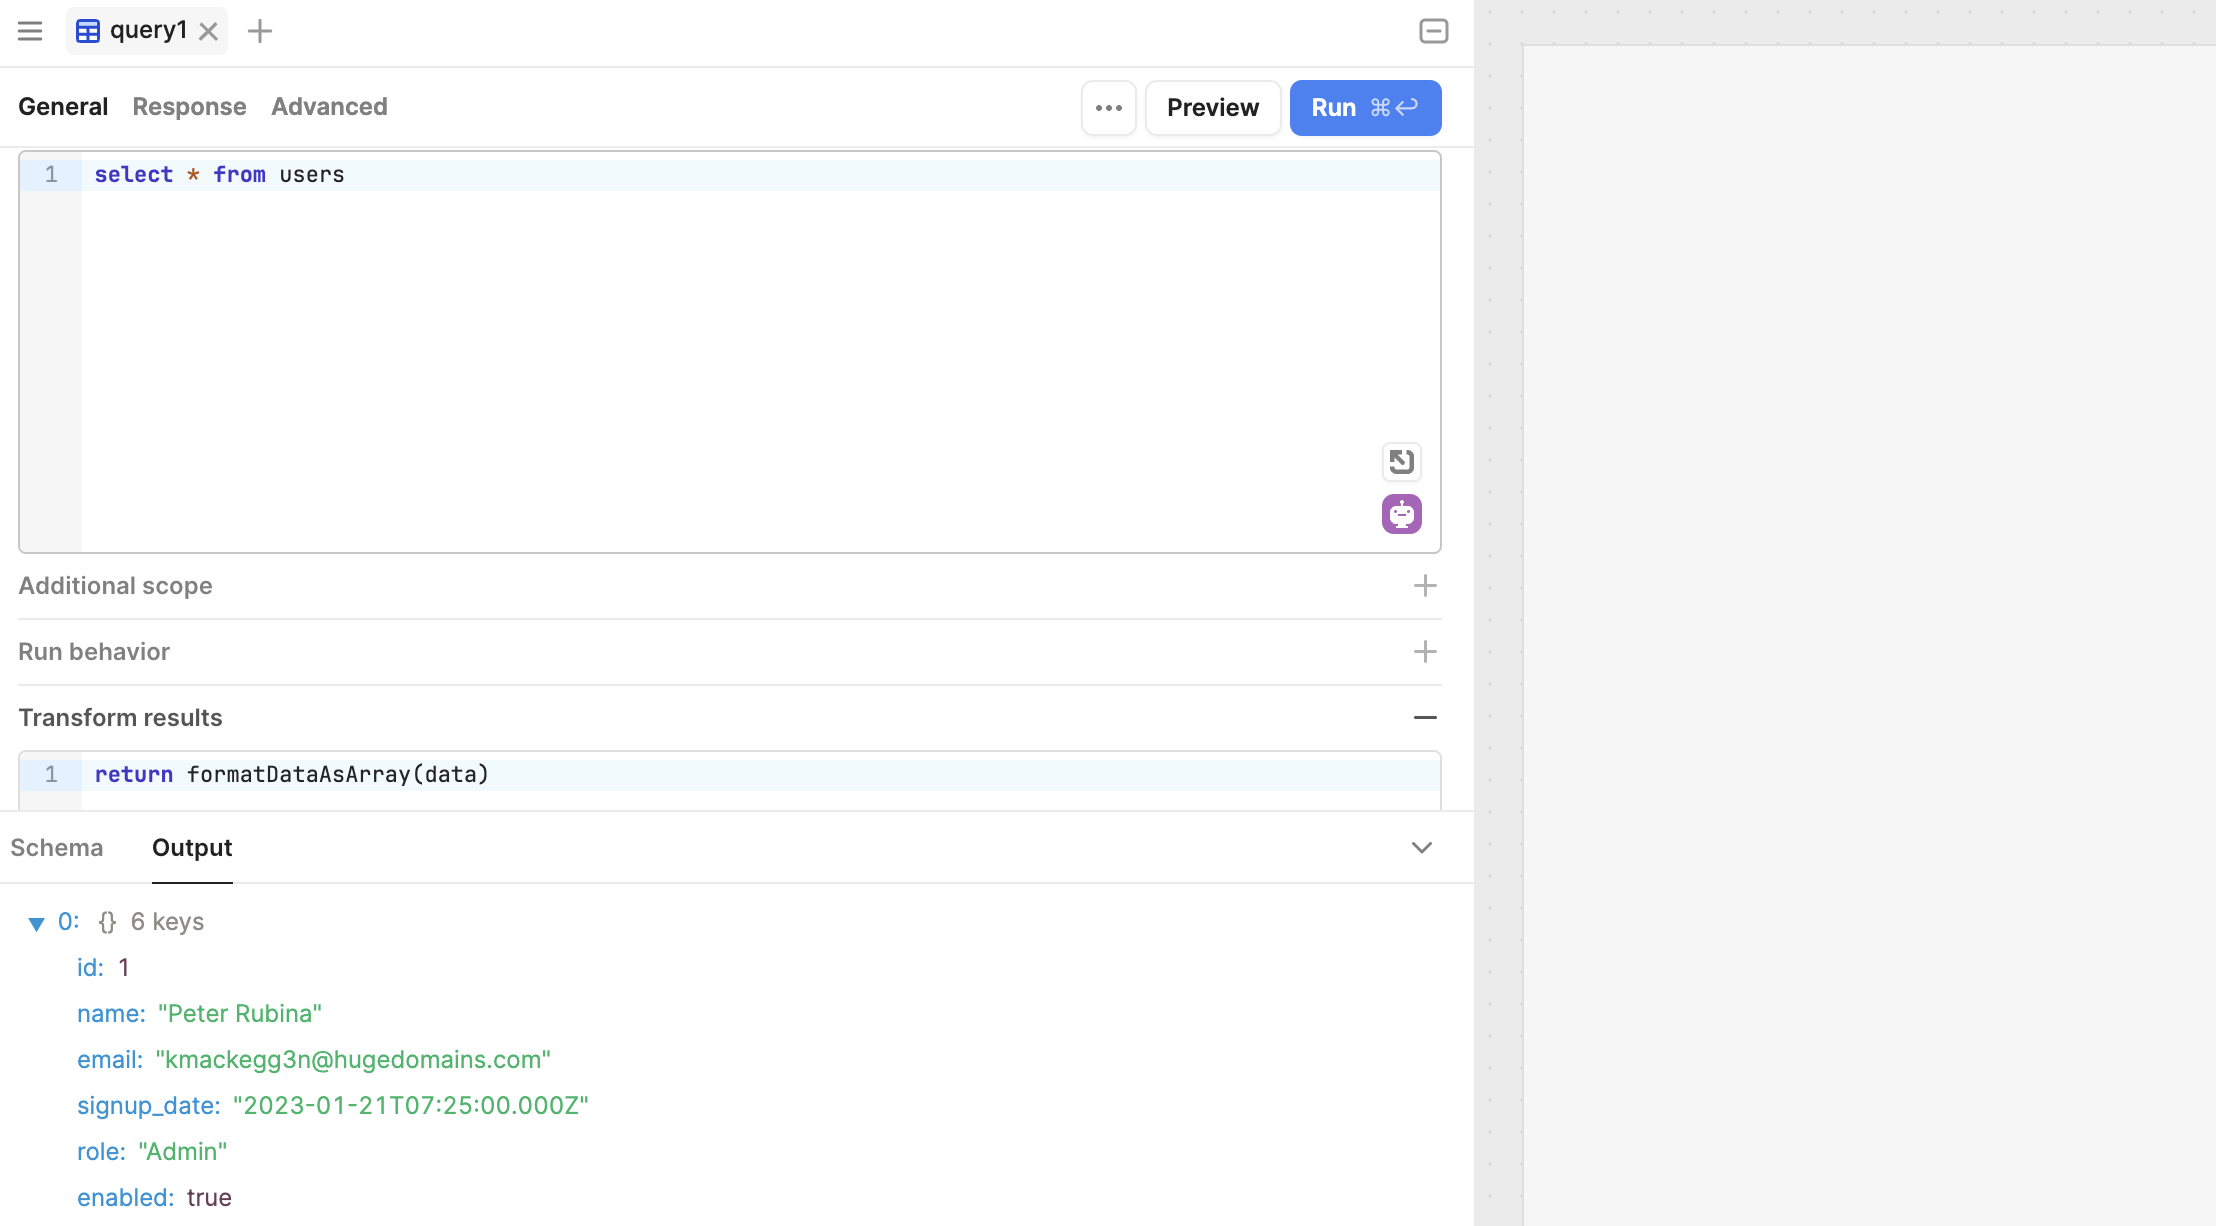Screen dimensions: 2216x1226
Task: Expand the Additional scope section
Action: click(1425, 586)
